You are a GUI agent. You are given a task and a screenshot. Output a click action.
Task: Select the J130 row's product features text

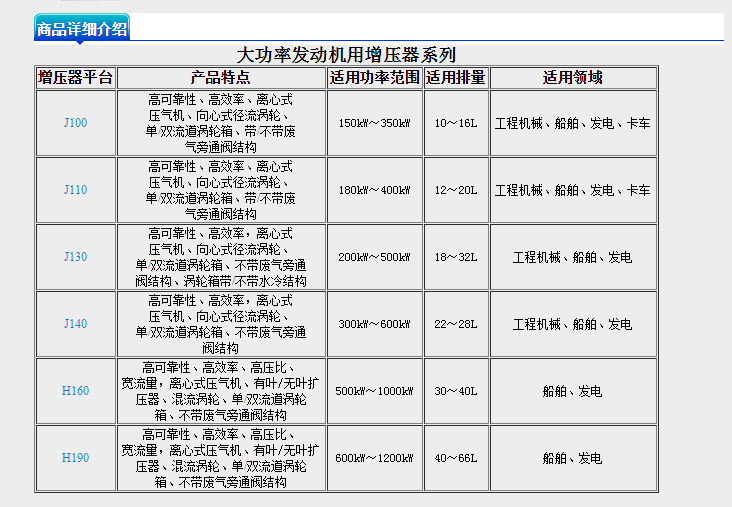[221, 257]
